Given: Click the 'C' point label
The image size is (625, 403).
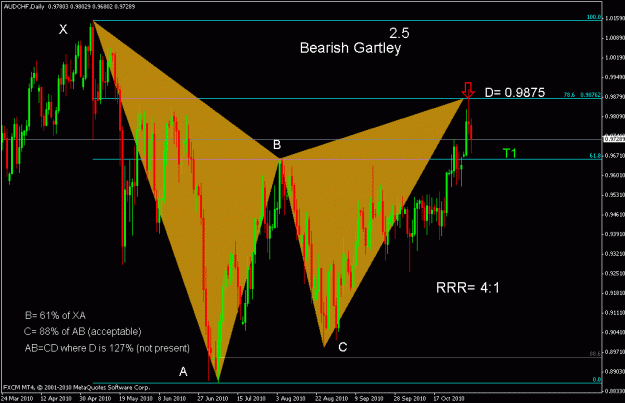Looking at the screenshot, I should pos(342,347).
